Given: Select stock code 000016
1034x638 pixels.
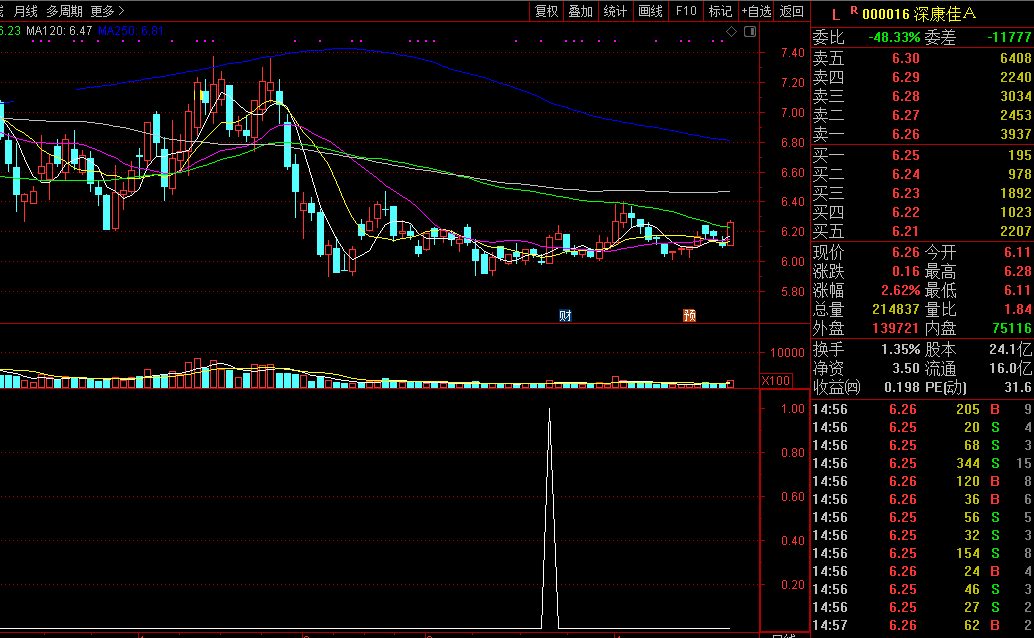Looking at the screenshot, I should [886, 14].
